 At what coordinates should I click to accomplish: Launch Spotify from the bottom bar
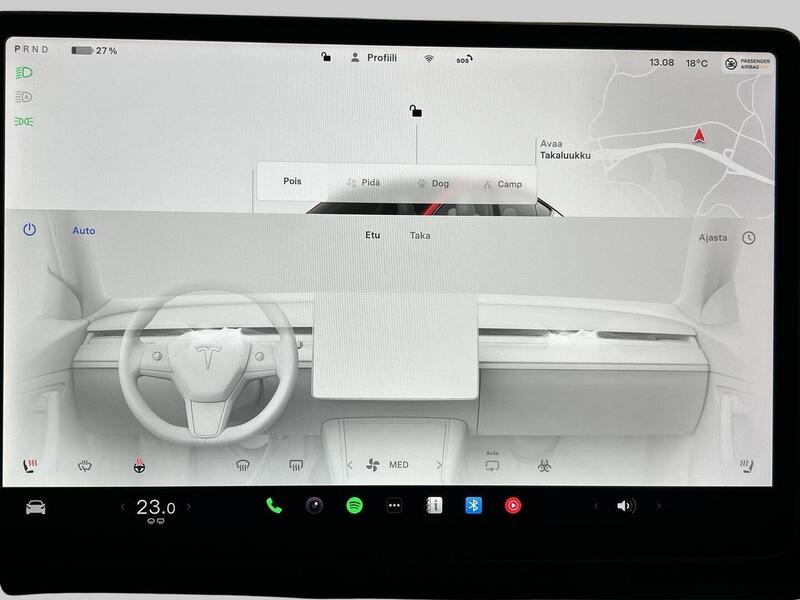point(353,506)
